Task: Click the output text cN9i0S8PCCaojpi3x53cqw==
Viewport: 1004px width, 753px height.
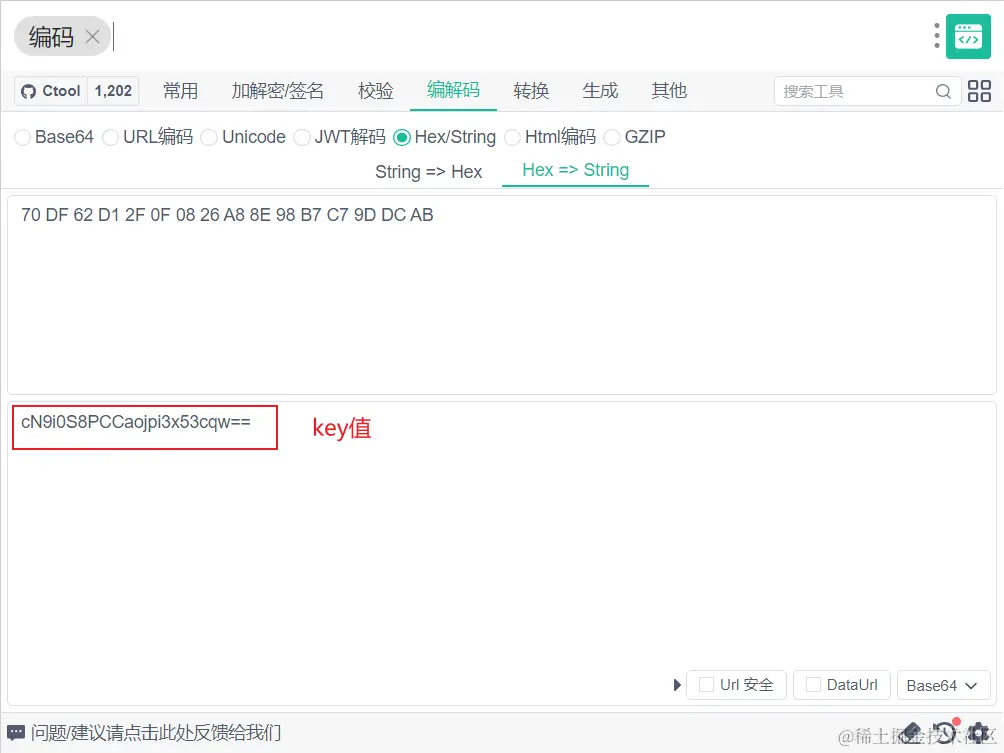Action: click(136, 422)
